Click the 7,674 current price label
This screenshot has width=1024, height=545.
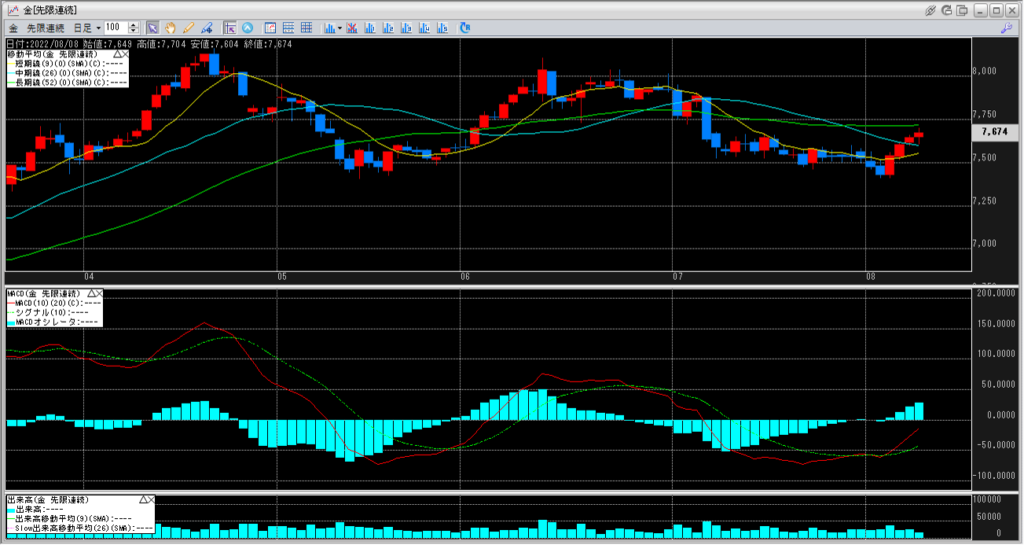[x=994, y=131]
